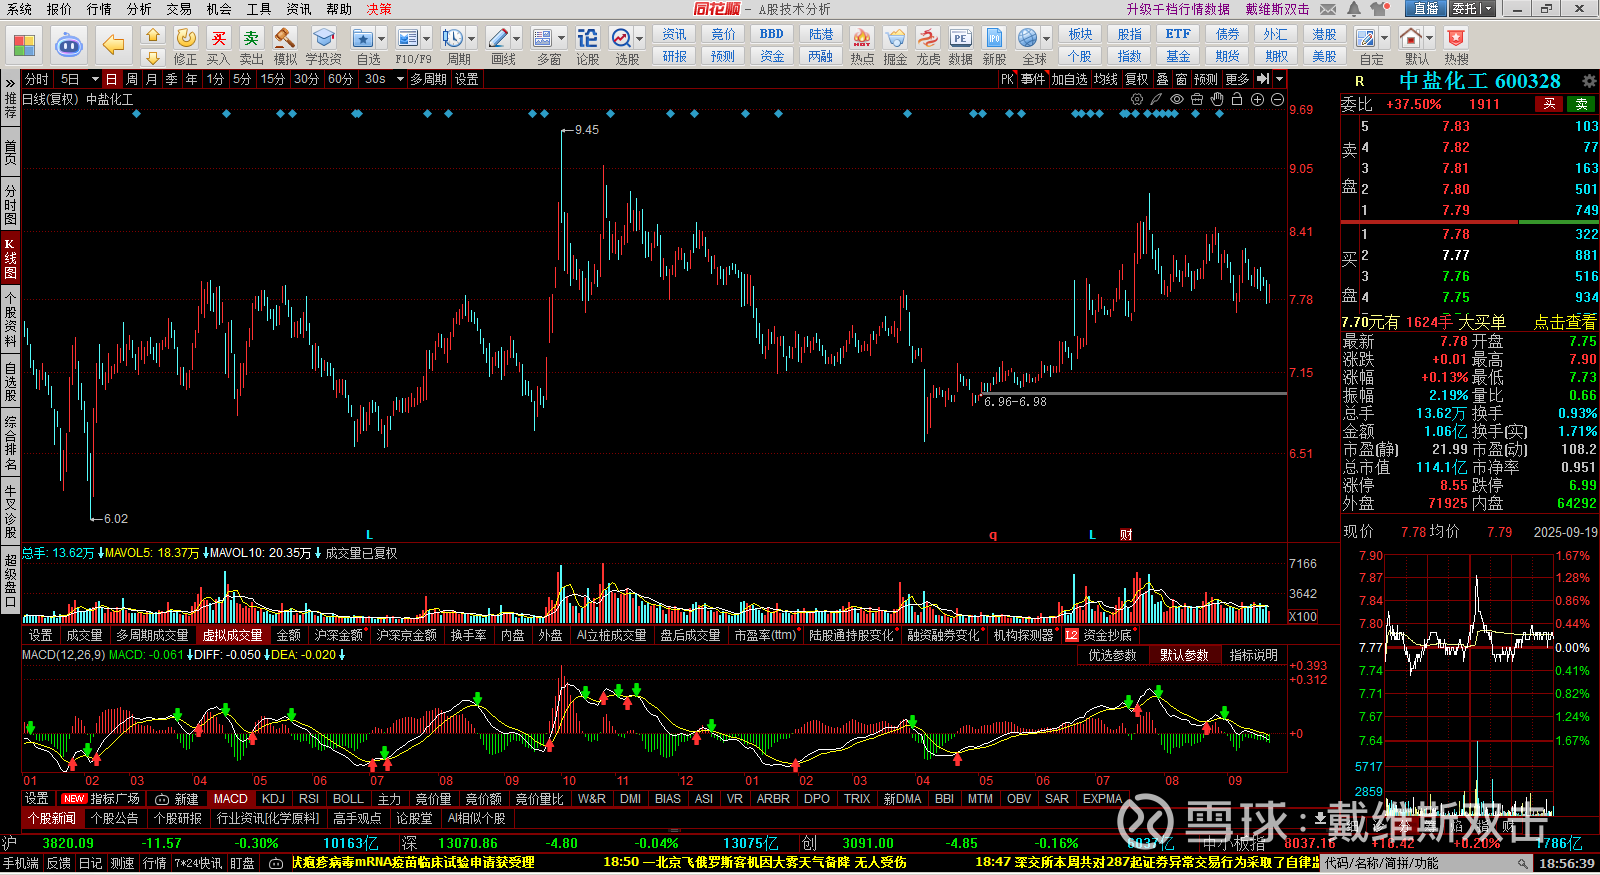
Task: Open the robot assistant icon
Action: 69,45
